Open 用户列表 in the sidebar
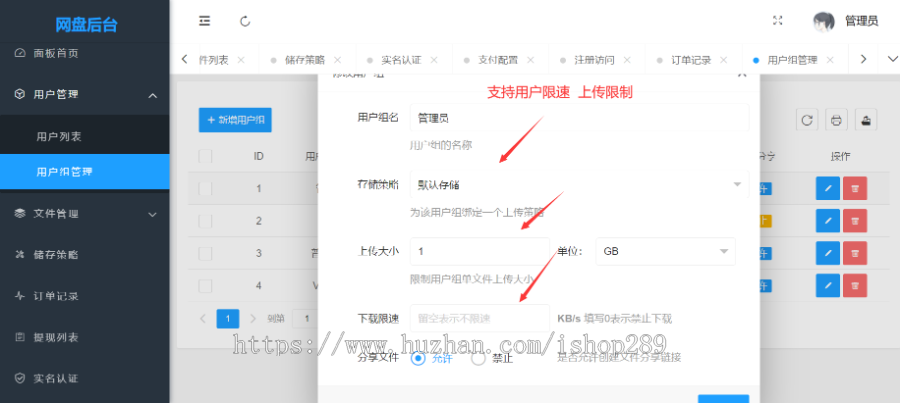This screenshot has width=900, height=403. tap(84, 137)
